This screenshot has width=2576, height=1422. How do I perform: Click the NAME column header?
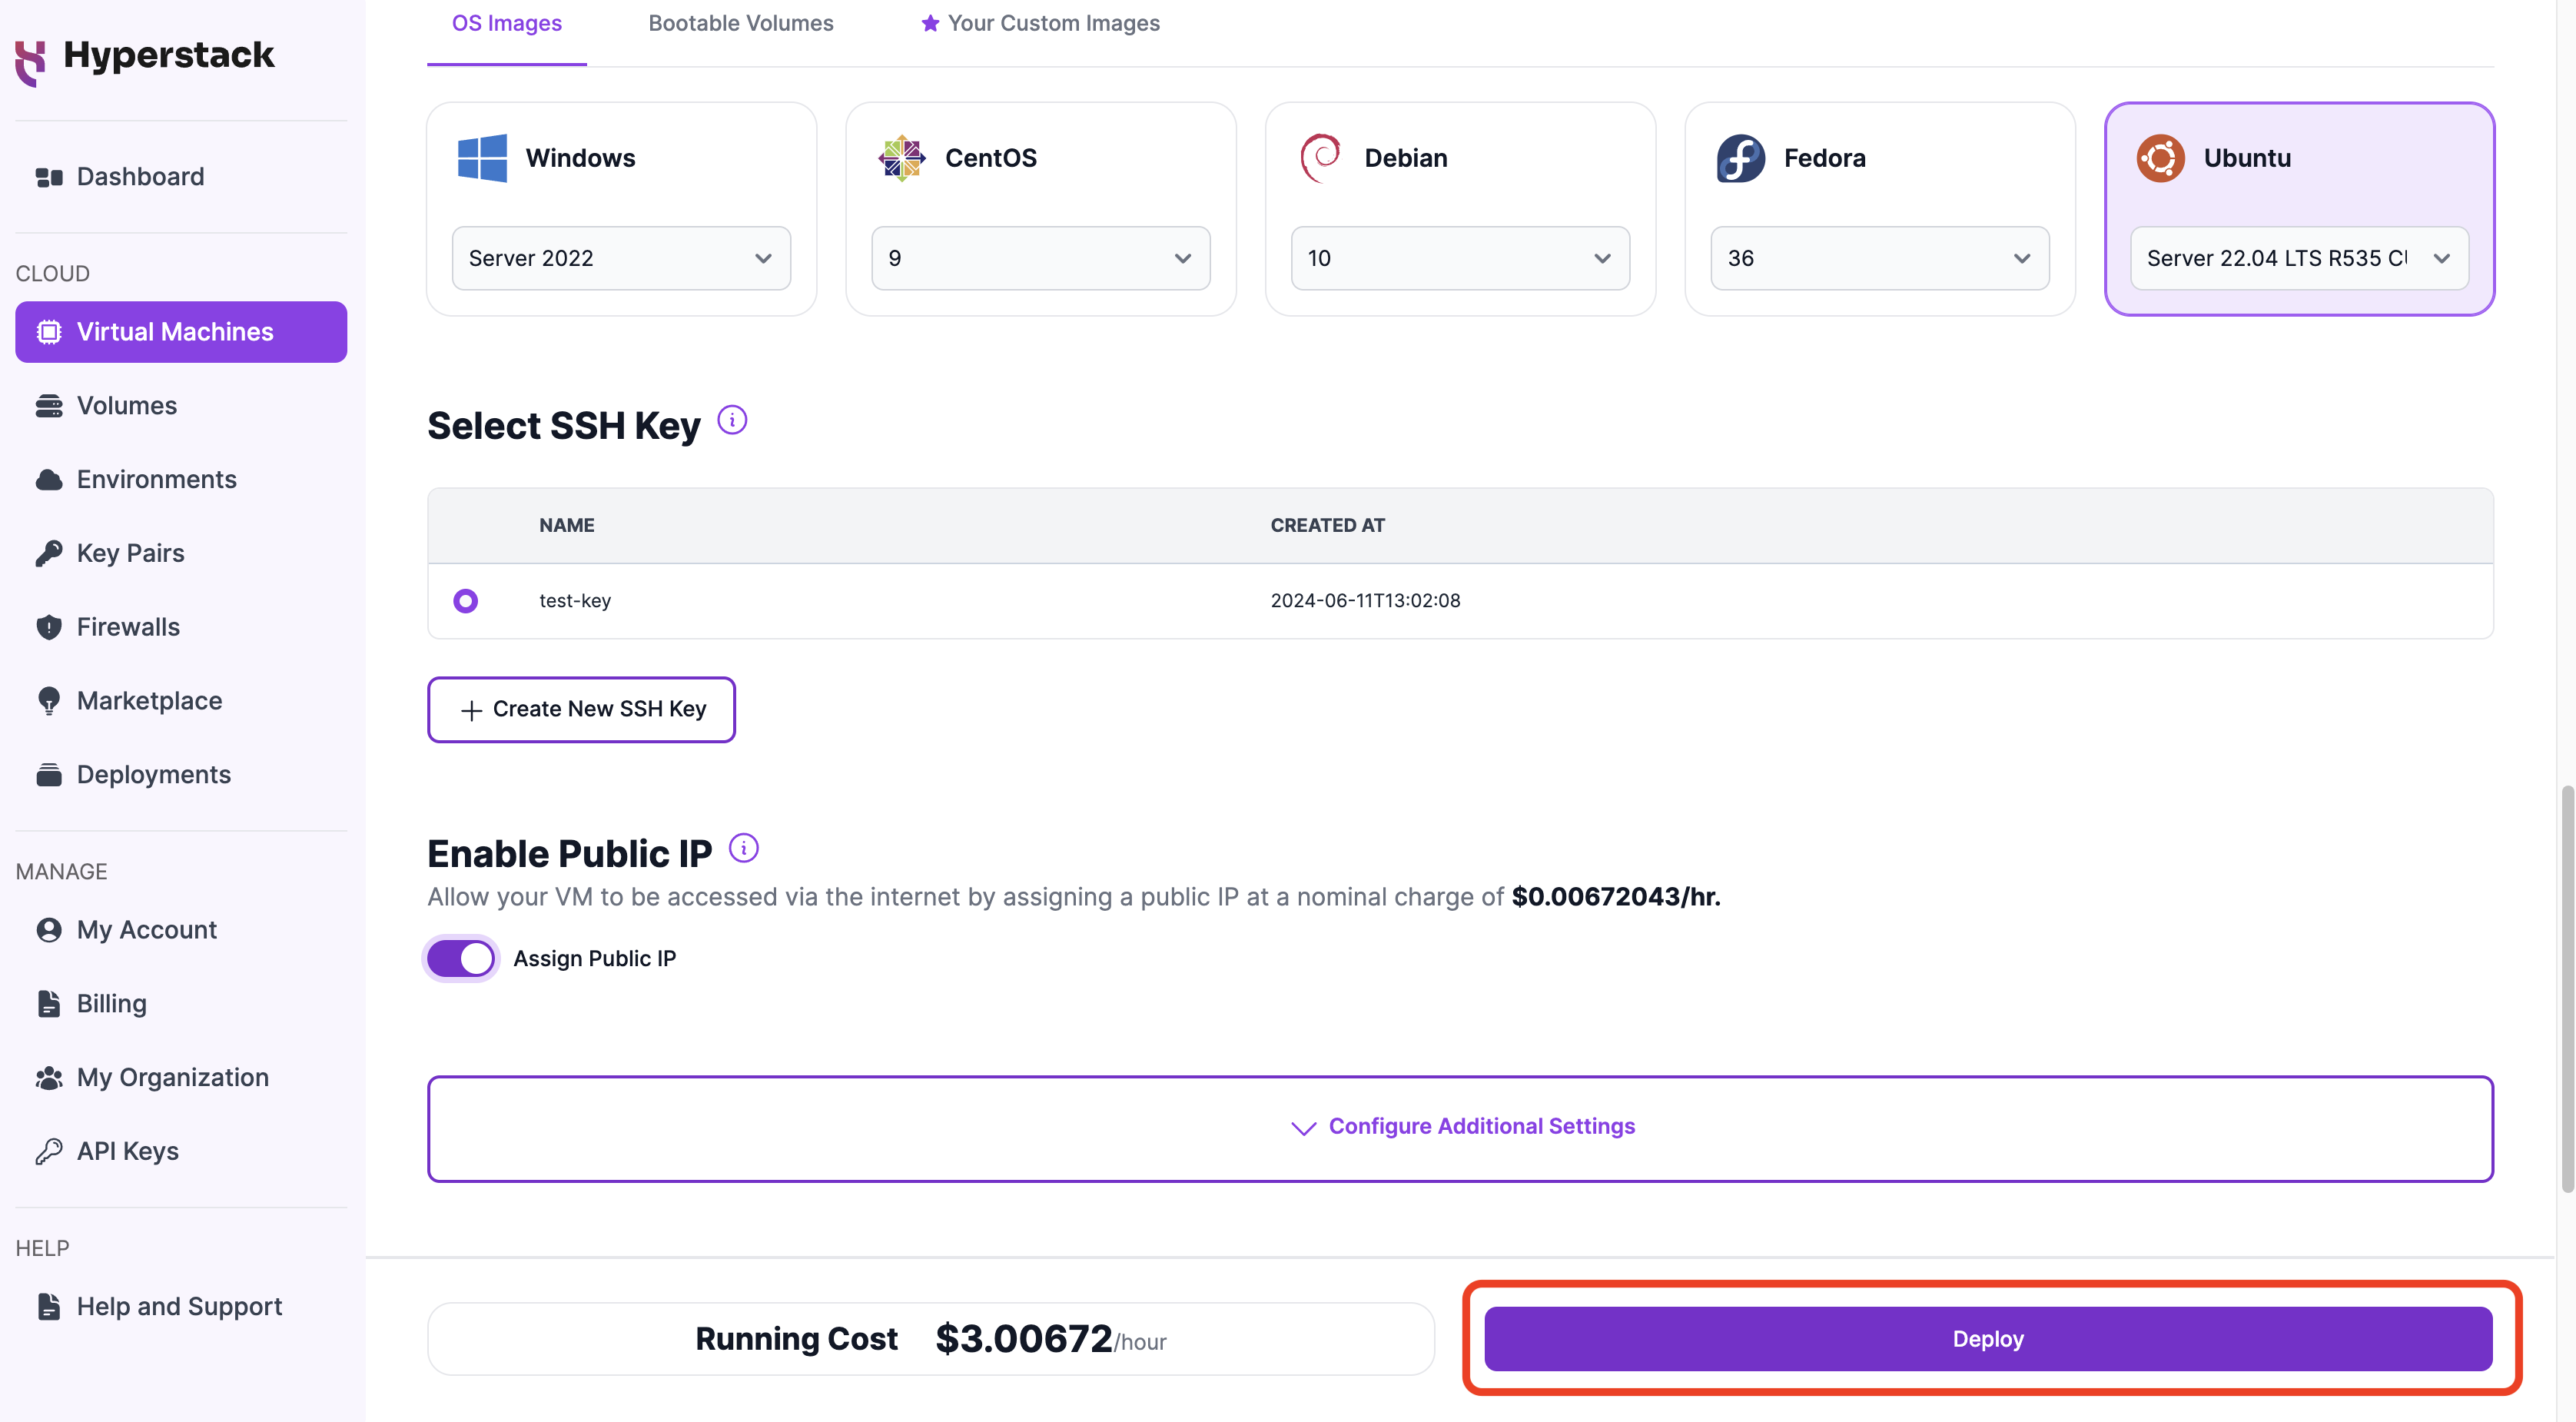coord(567,525)
